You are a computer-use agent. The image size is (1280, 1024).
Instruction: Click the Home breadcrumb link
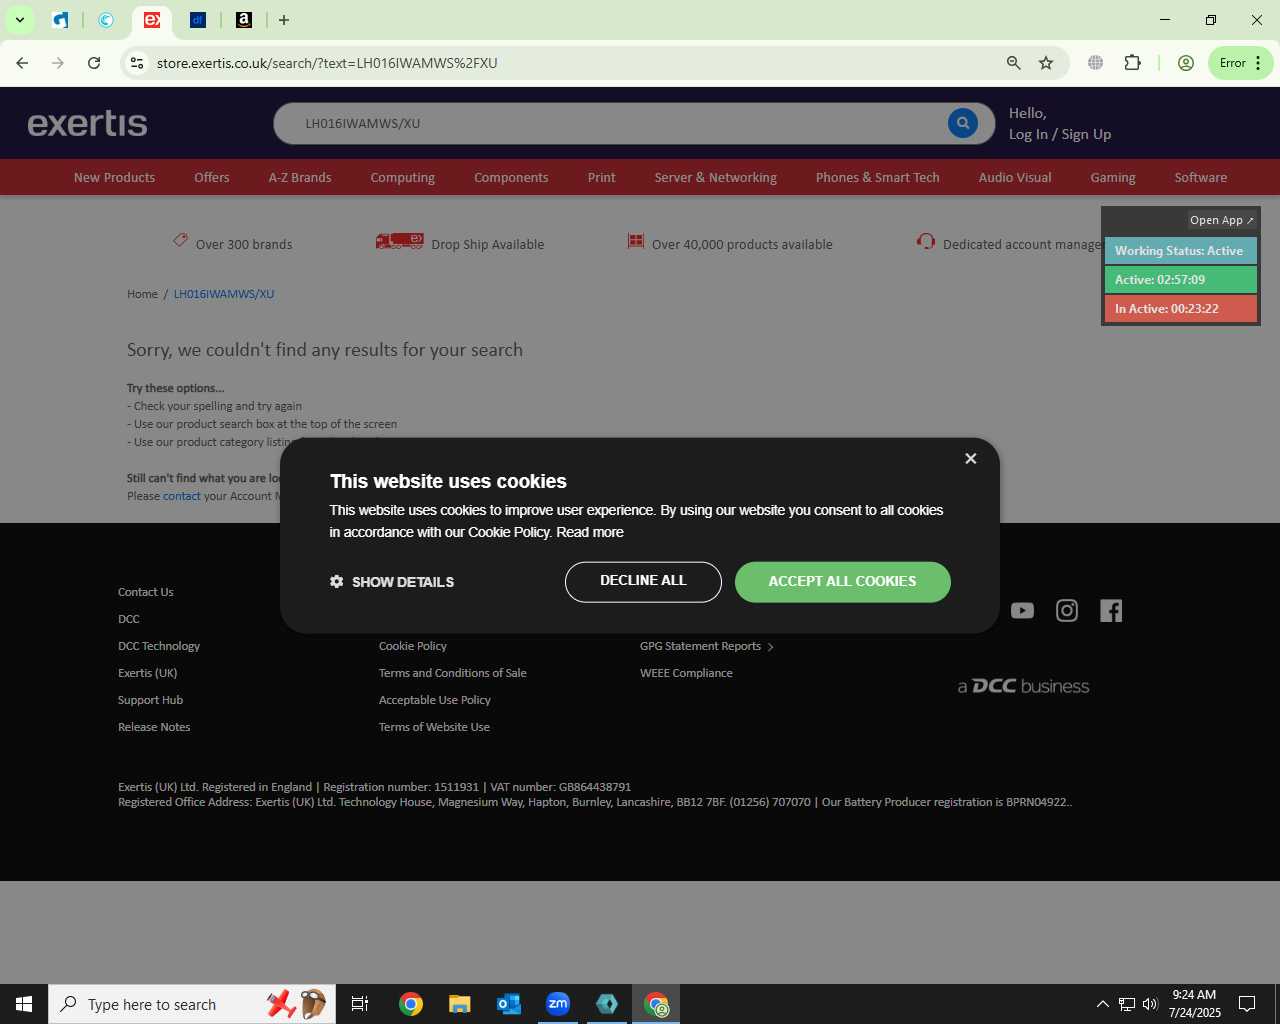[142, 294]
